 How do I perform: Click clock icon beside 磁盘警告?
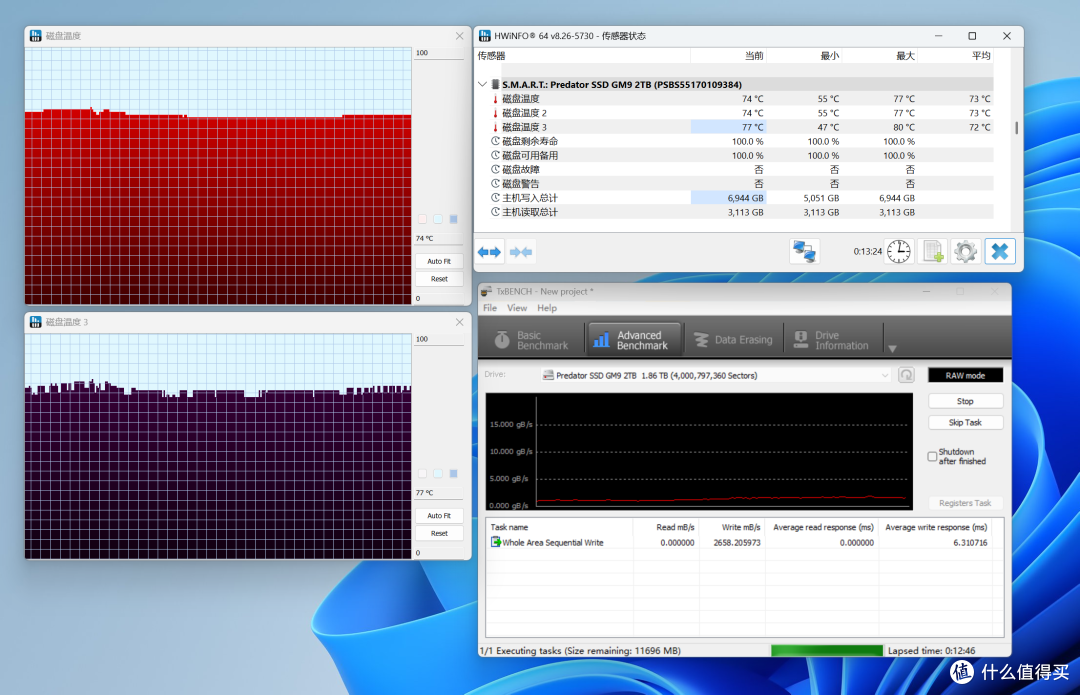(495, 184)
